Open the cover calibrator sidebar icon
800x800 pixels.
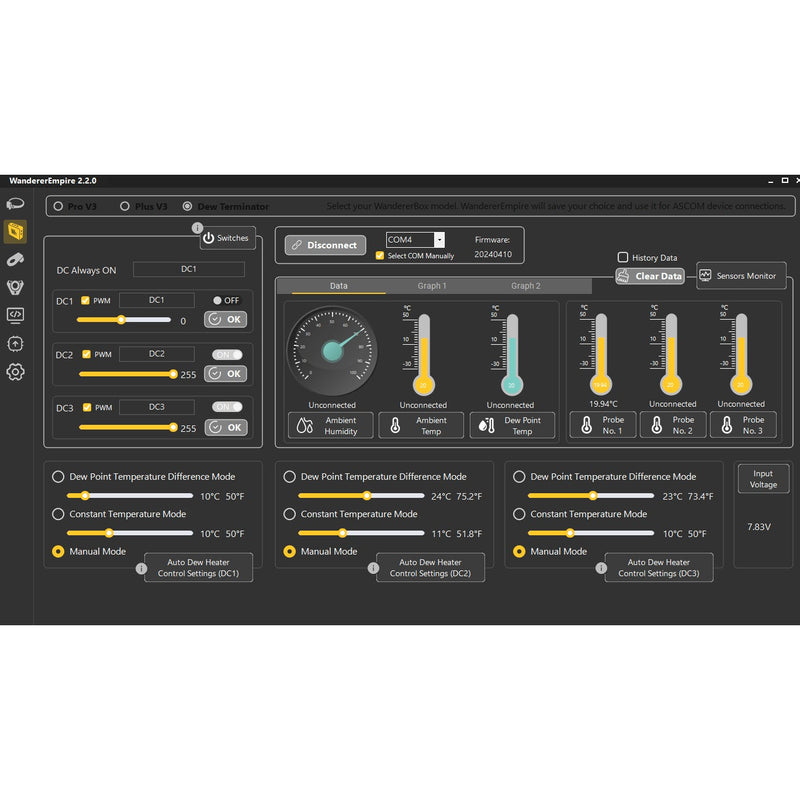click(x=15, y=287)
